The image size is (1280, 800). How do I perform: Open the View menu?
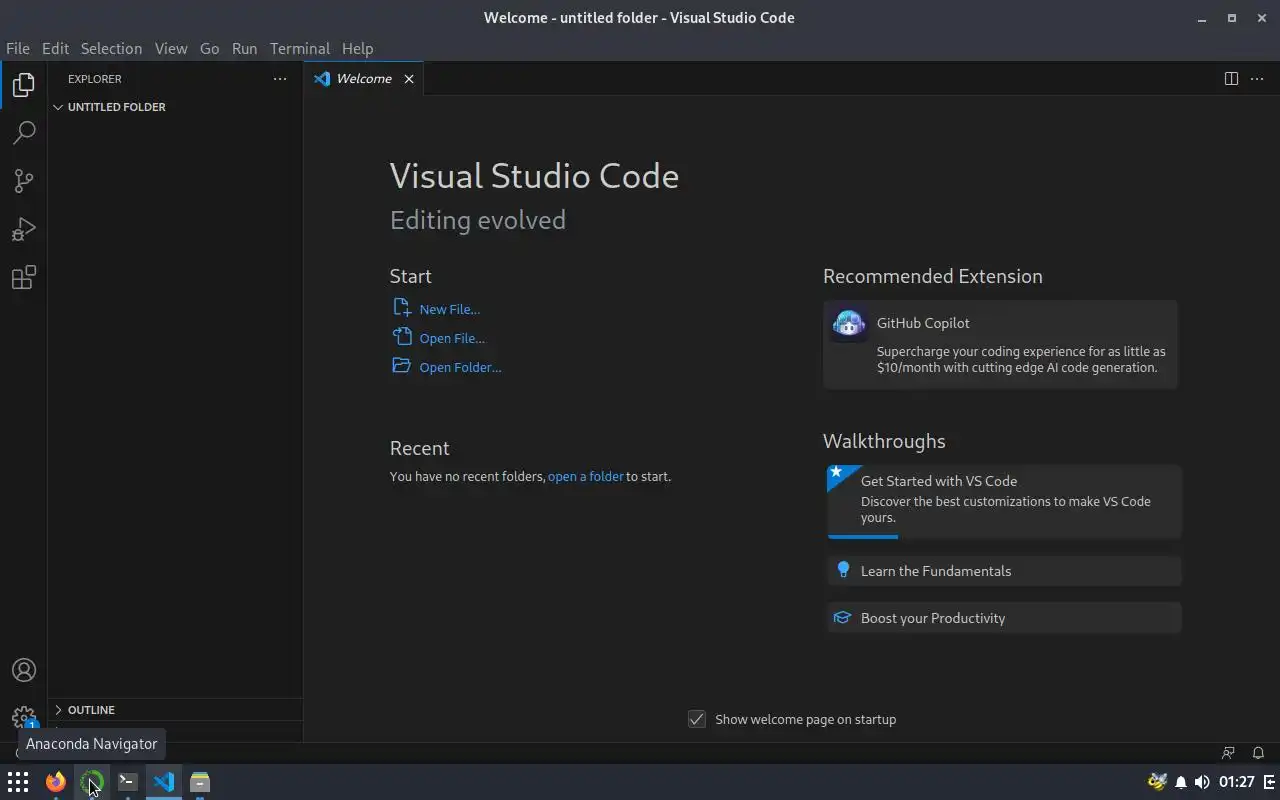tap(171, 48)
